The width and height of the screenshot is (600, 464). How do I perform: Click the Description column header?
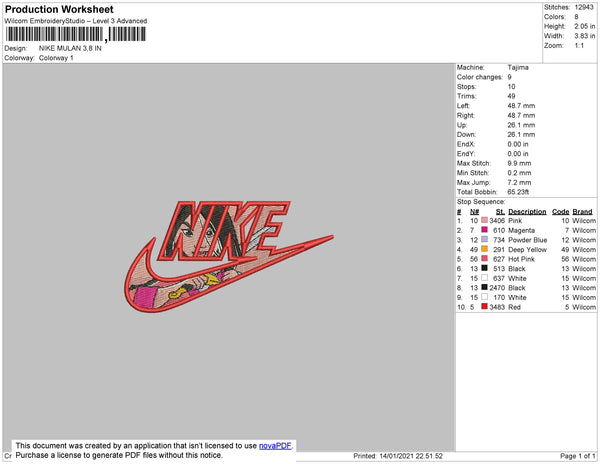[527, 212]
